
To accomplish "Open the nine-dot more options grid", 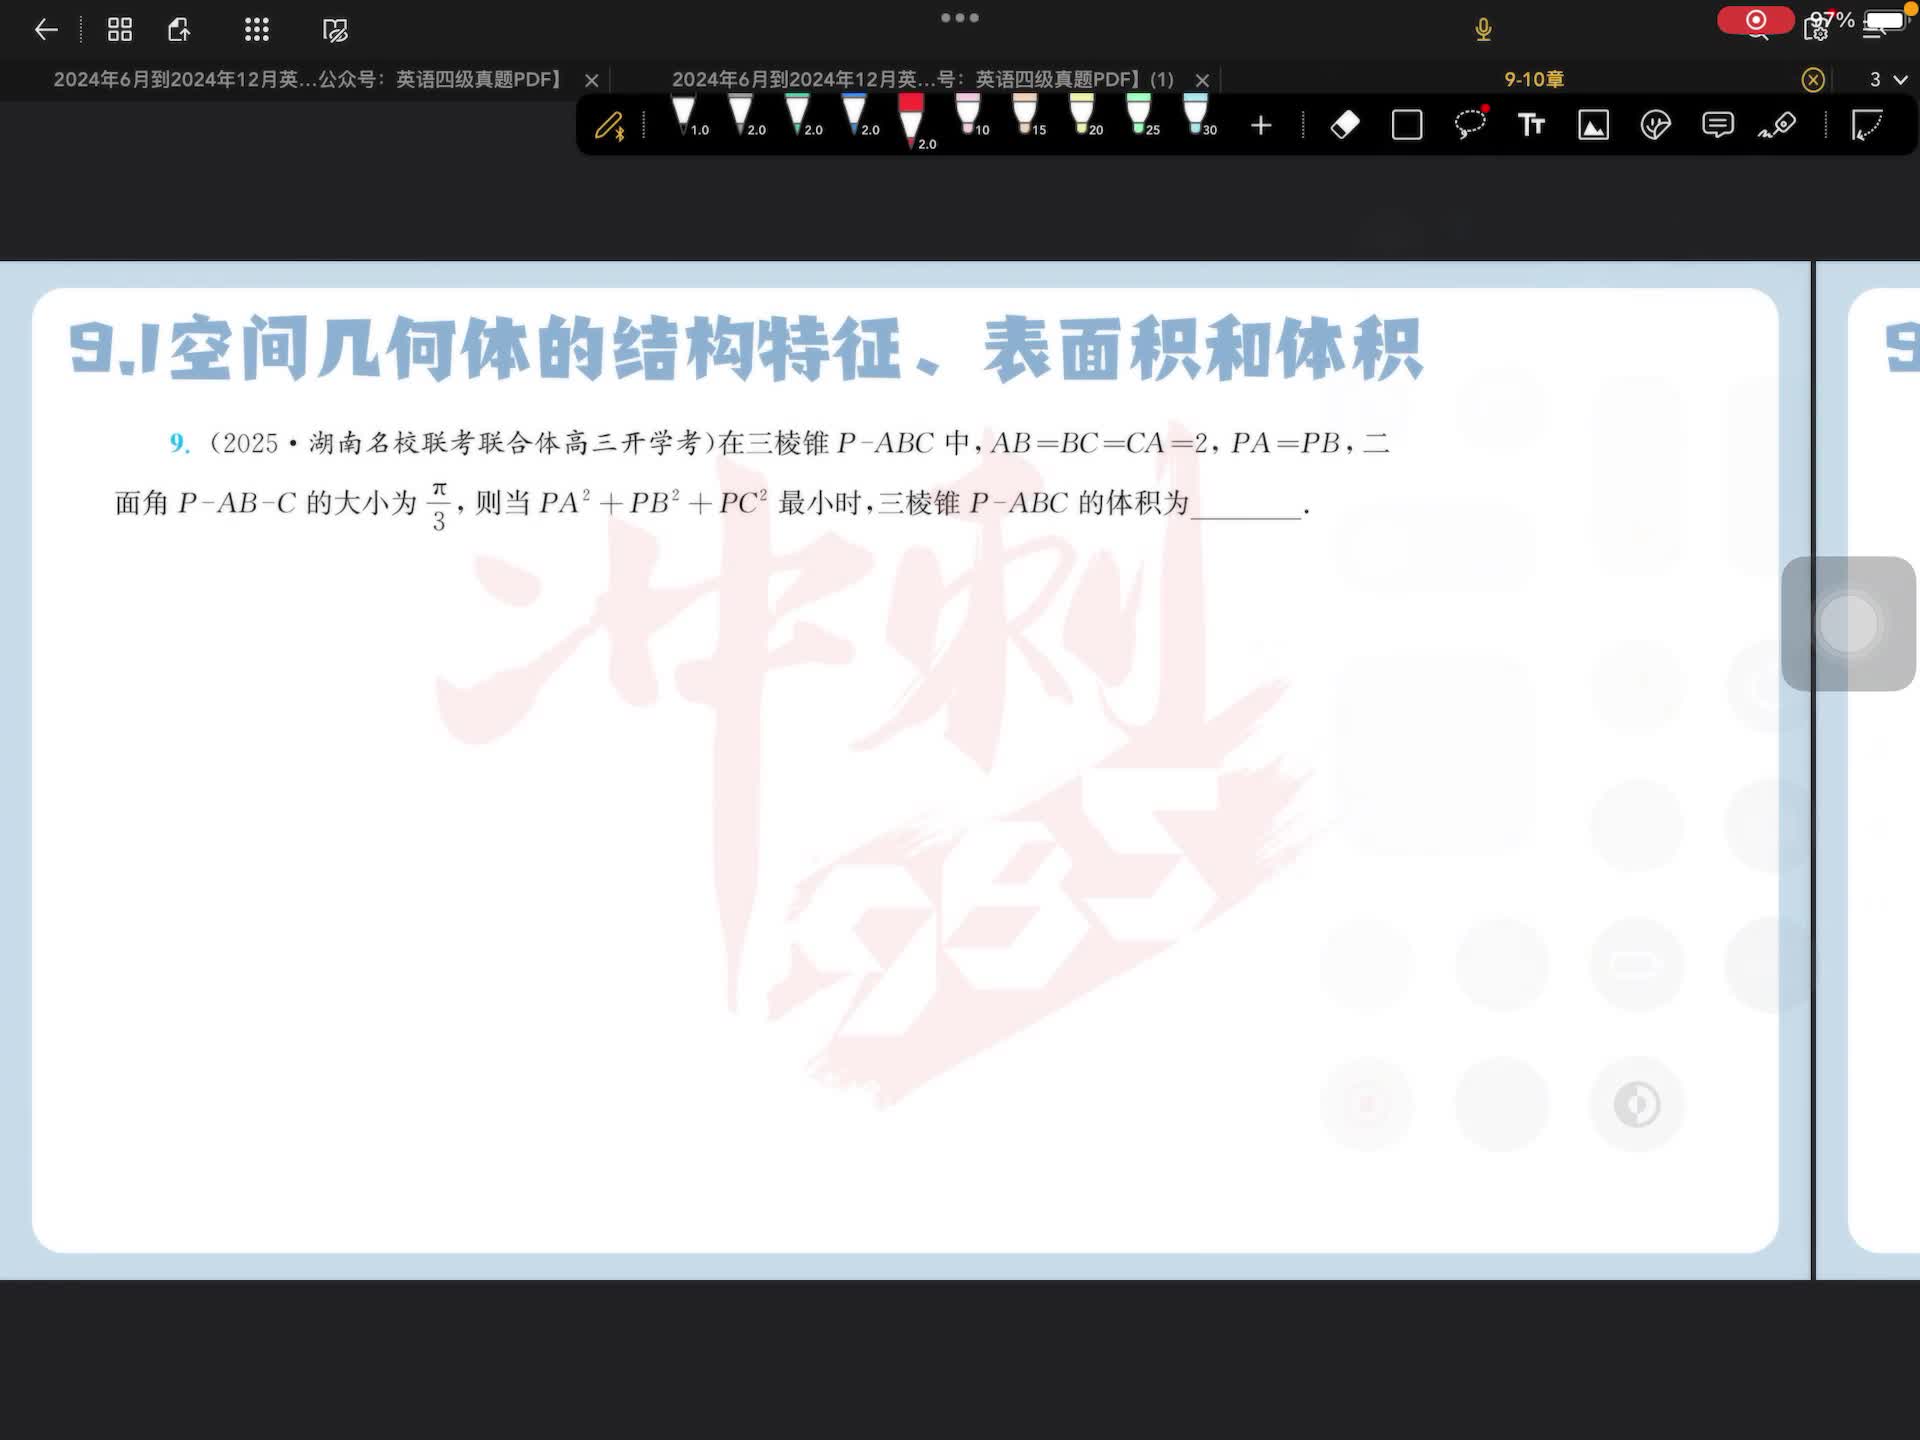I will (x=257, y=30).
